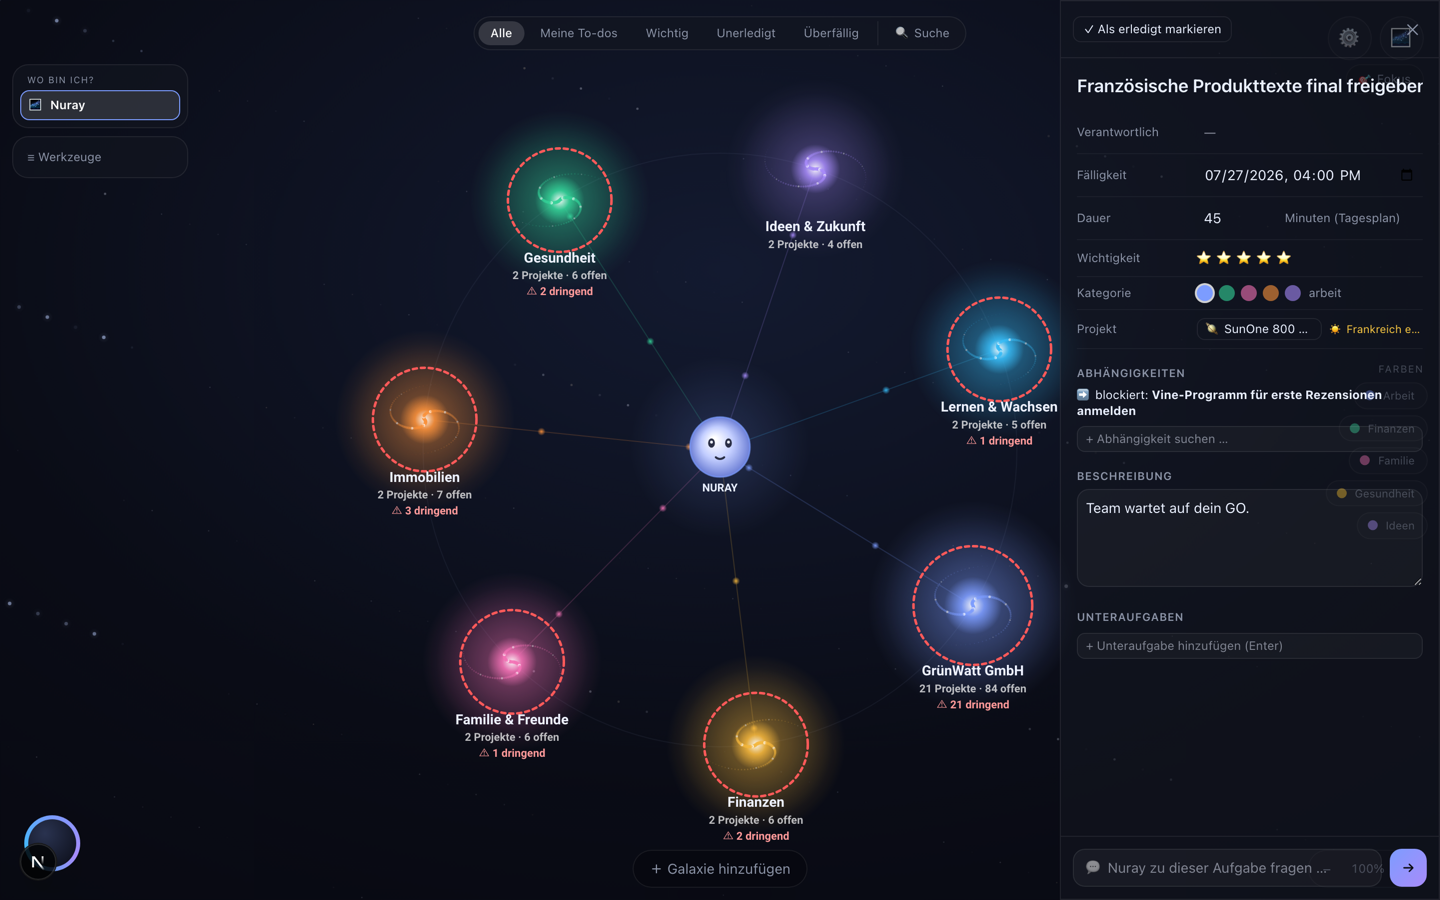The width and height of the screenshot is (1440, 900).
Task: Open calendar picker for Fälligkeit
Action: click(x=1406, y=175)
